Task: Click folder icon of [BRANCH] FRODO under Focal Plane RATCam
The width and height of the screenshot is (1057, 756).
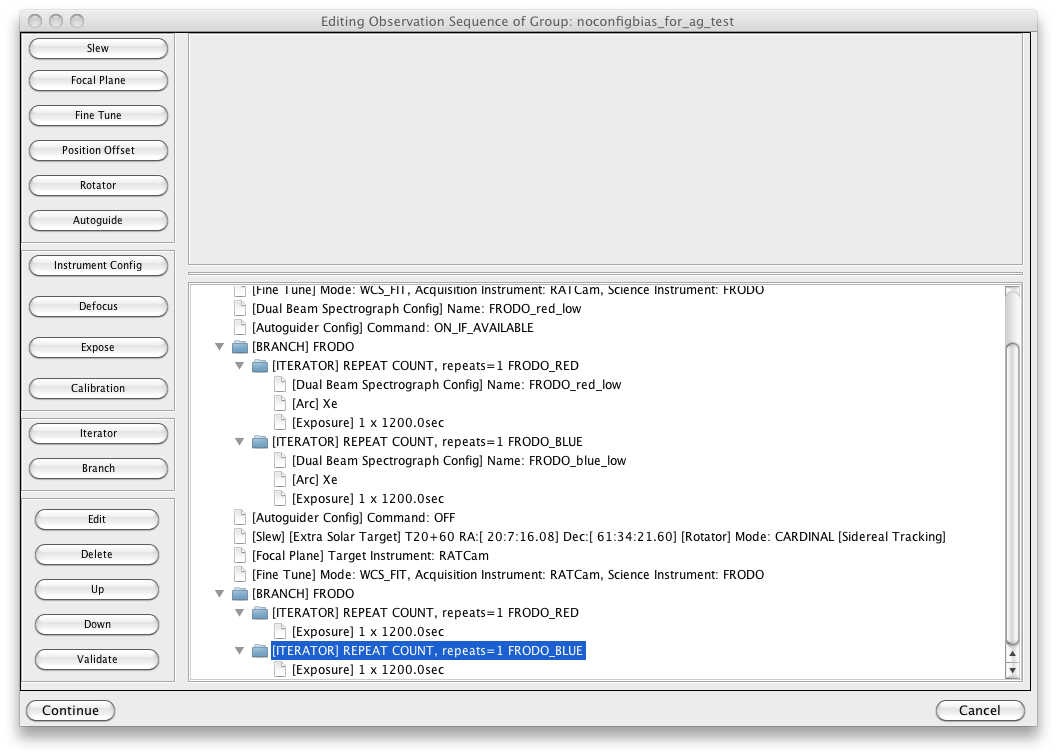Action: [x=240, y=593]
